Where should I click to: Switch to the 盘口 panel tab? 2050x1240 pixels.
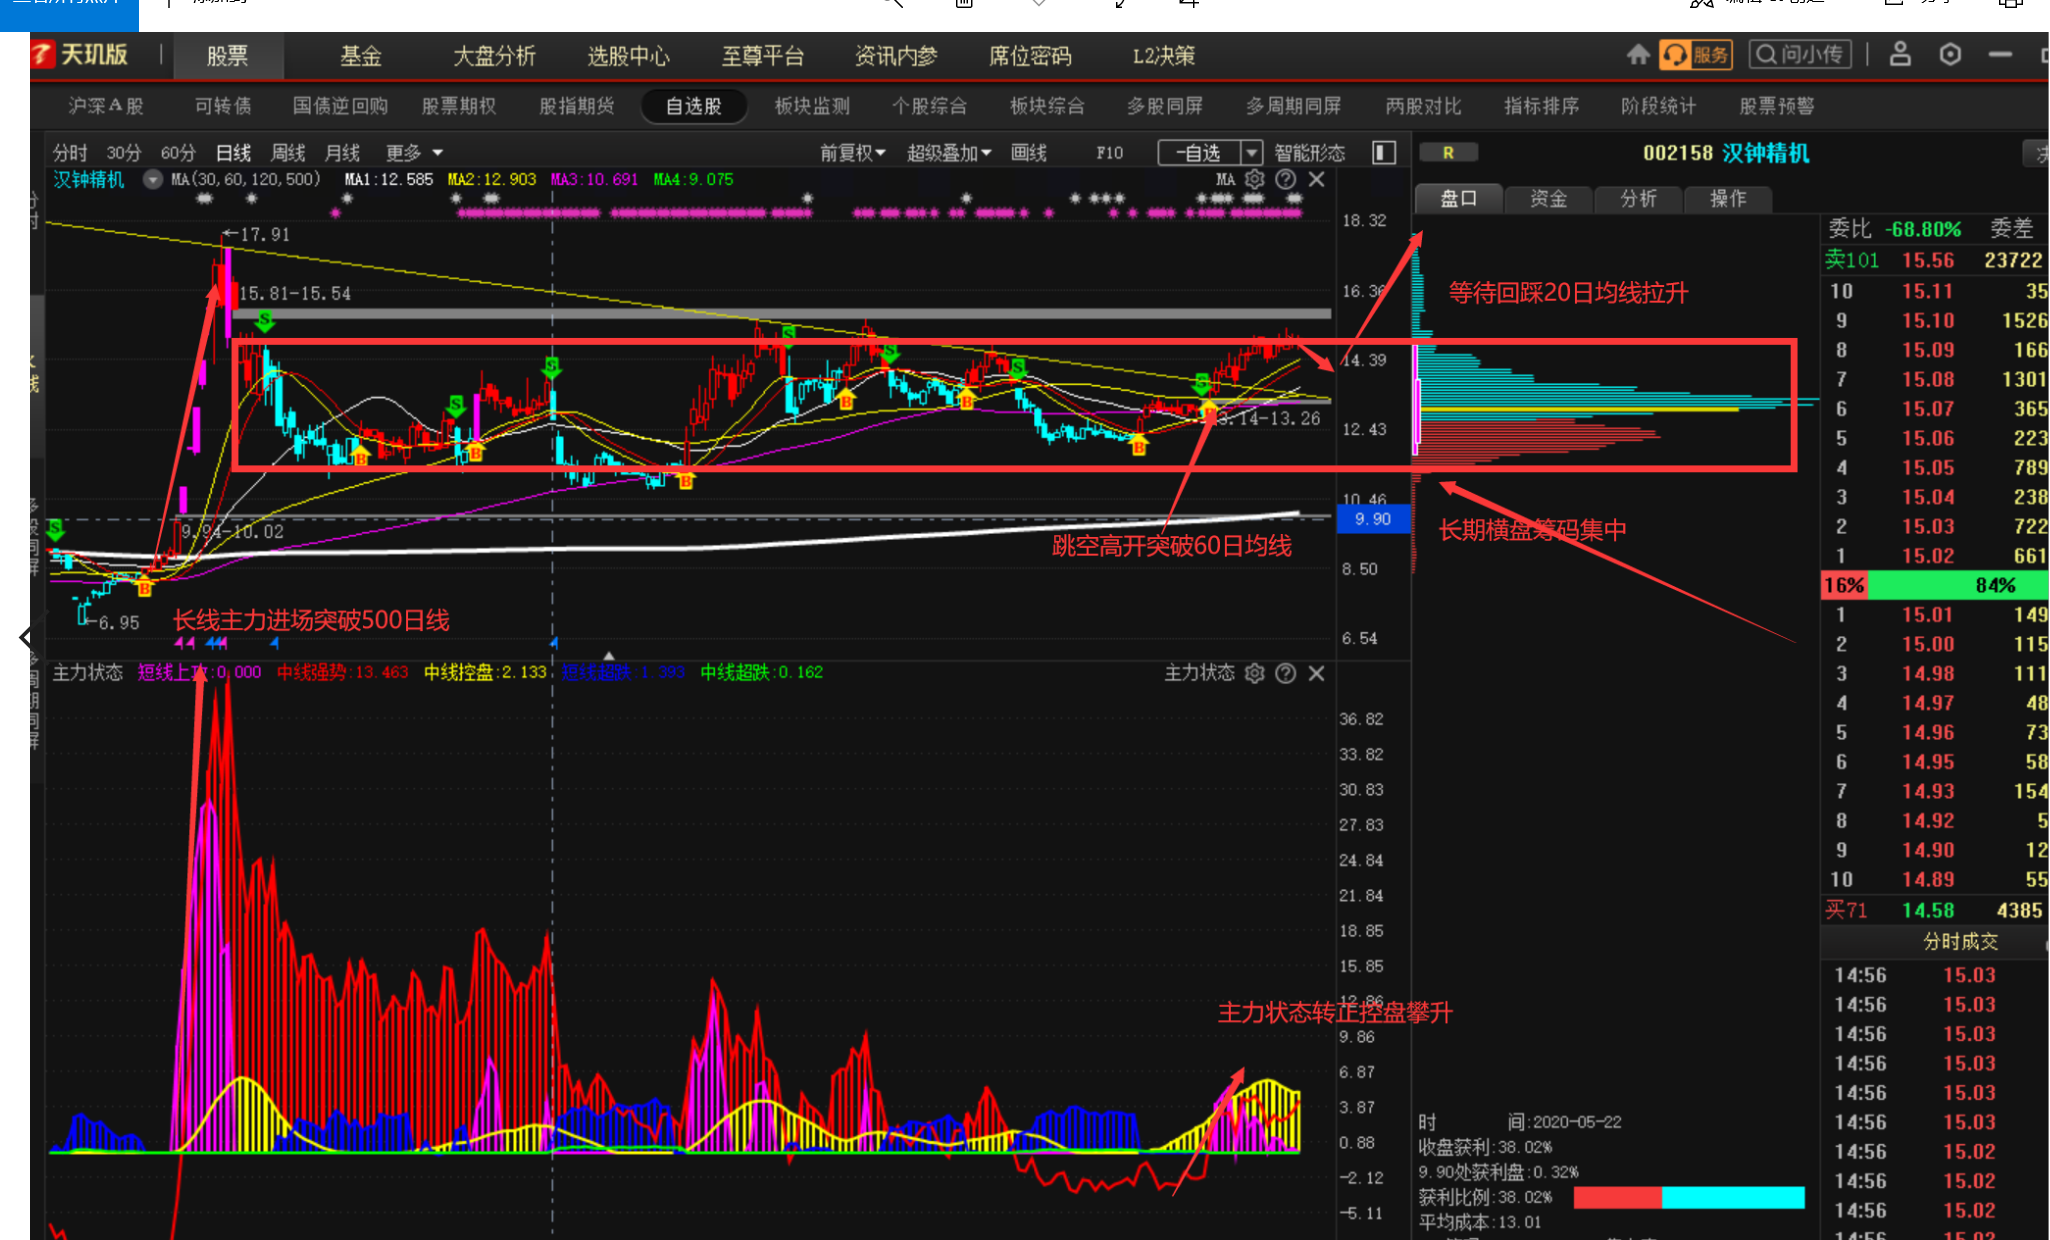click(1459, 198)
